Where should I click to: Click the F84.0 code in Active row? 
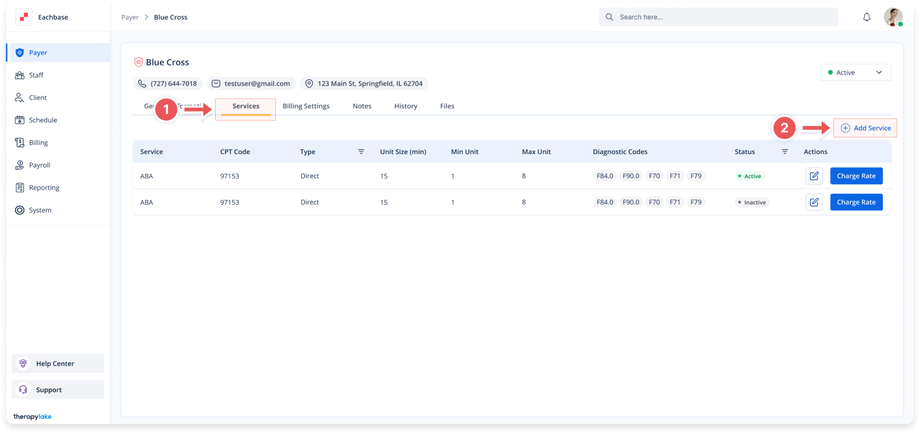click(x=605, y=176)
